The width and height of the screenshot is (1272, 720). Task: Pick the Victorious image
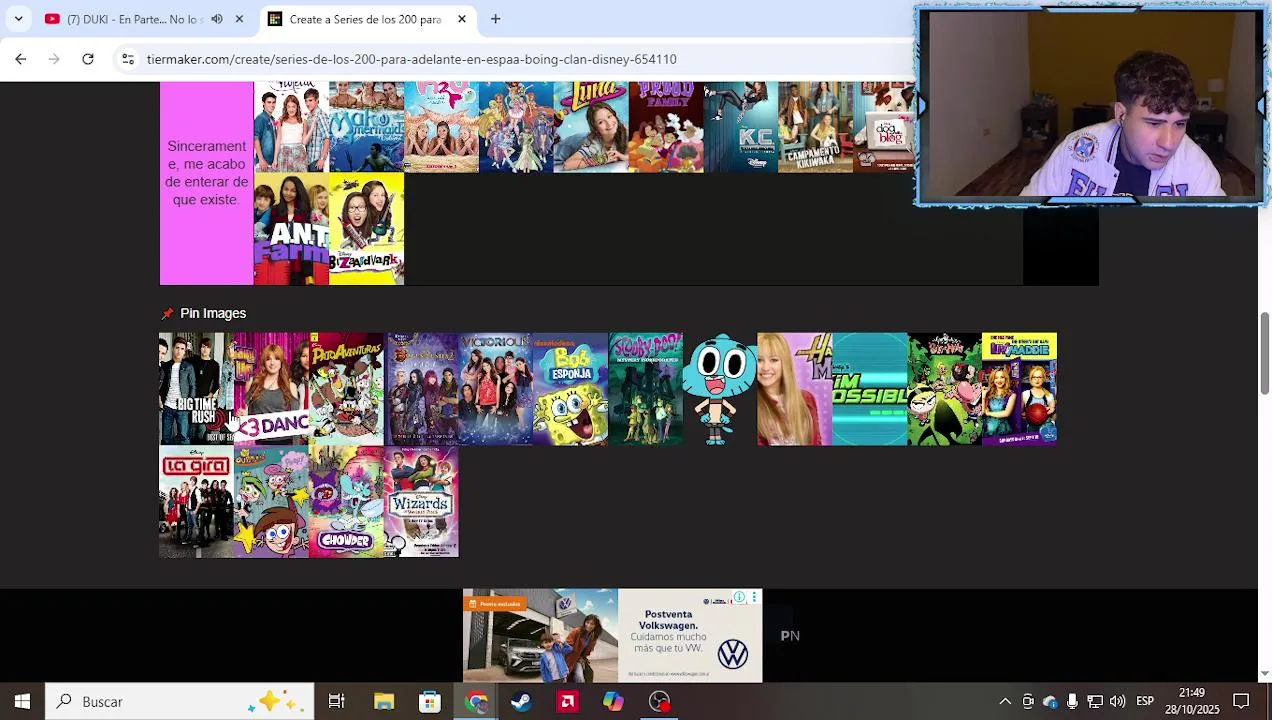click(x=495, y=389)
